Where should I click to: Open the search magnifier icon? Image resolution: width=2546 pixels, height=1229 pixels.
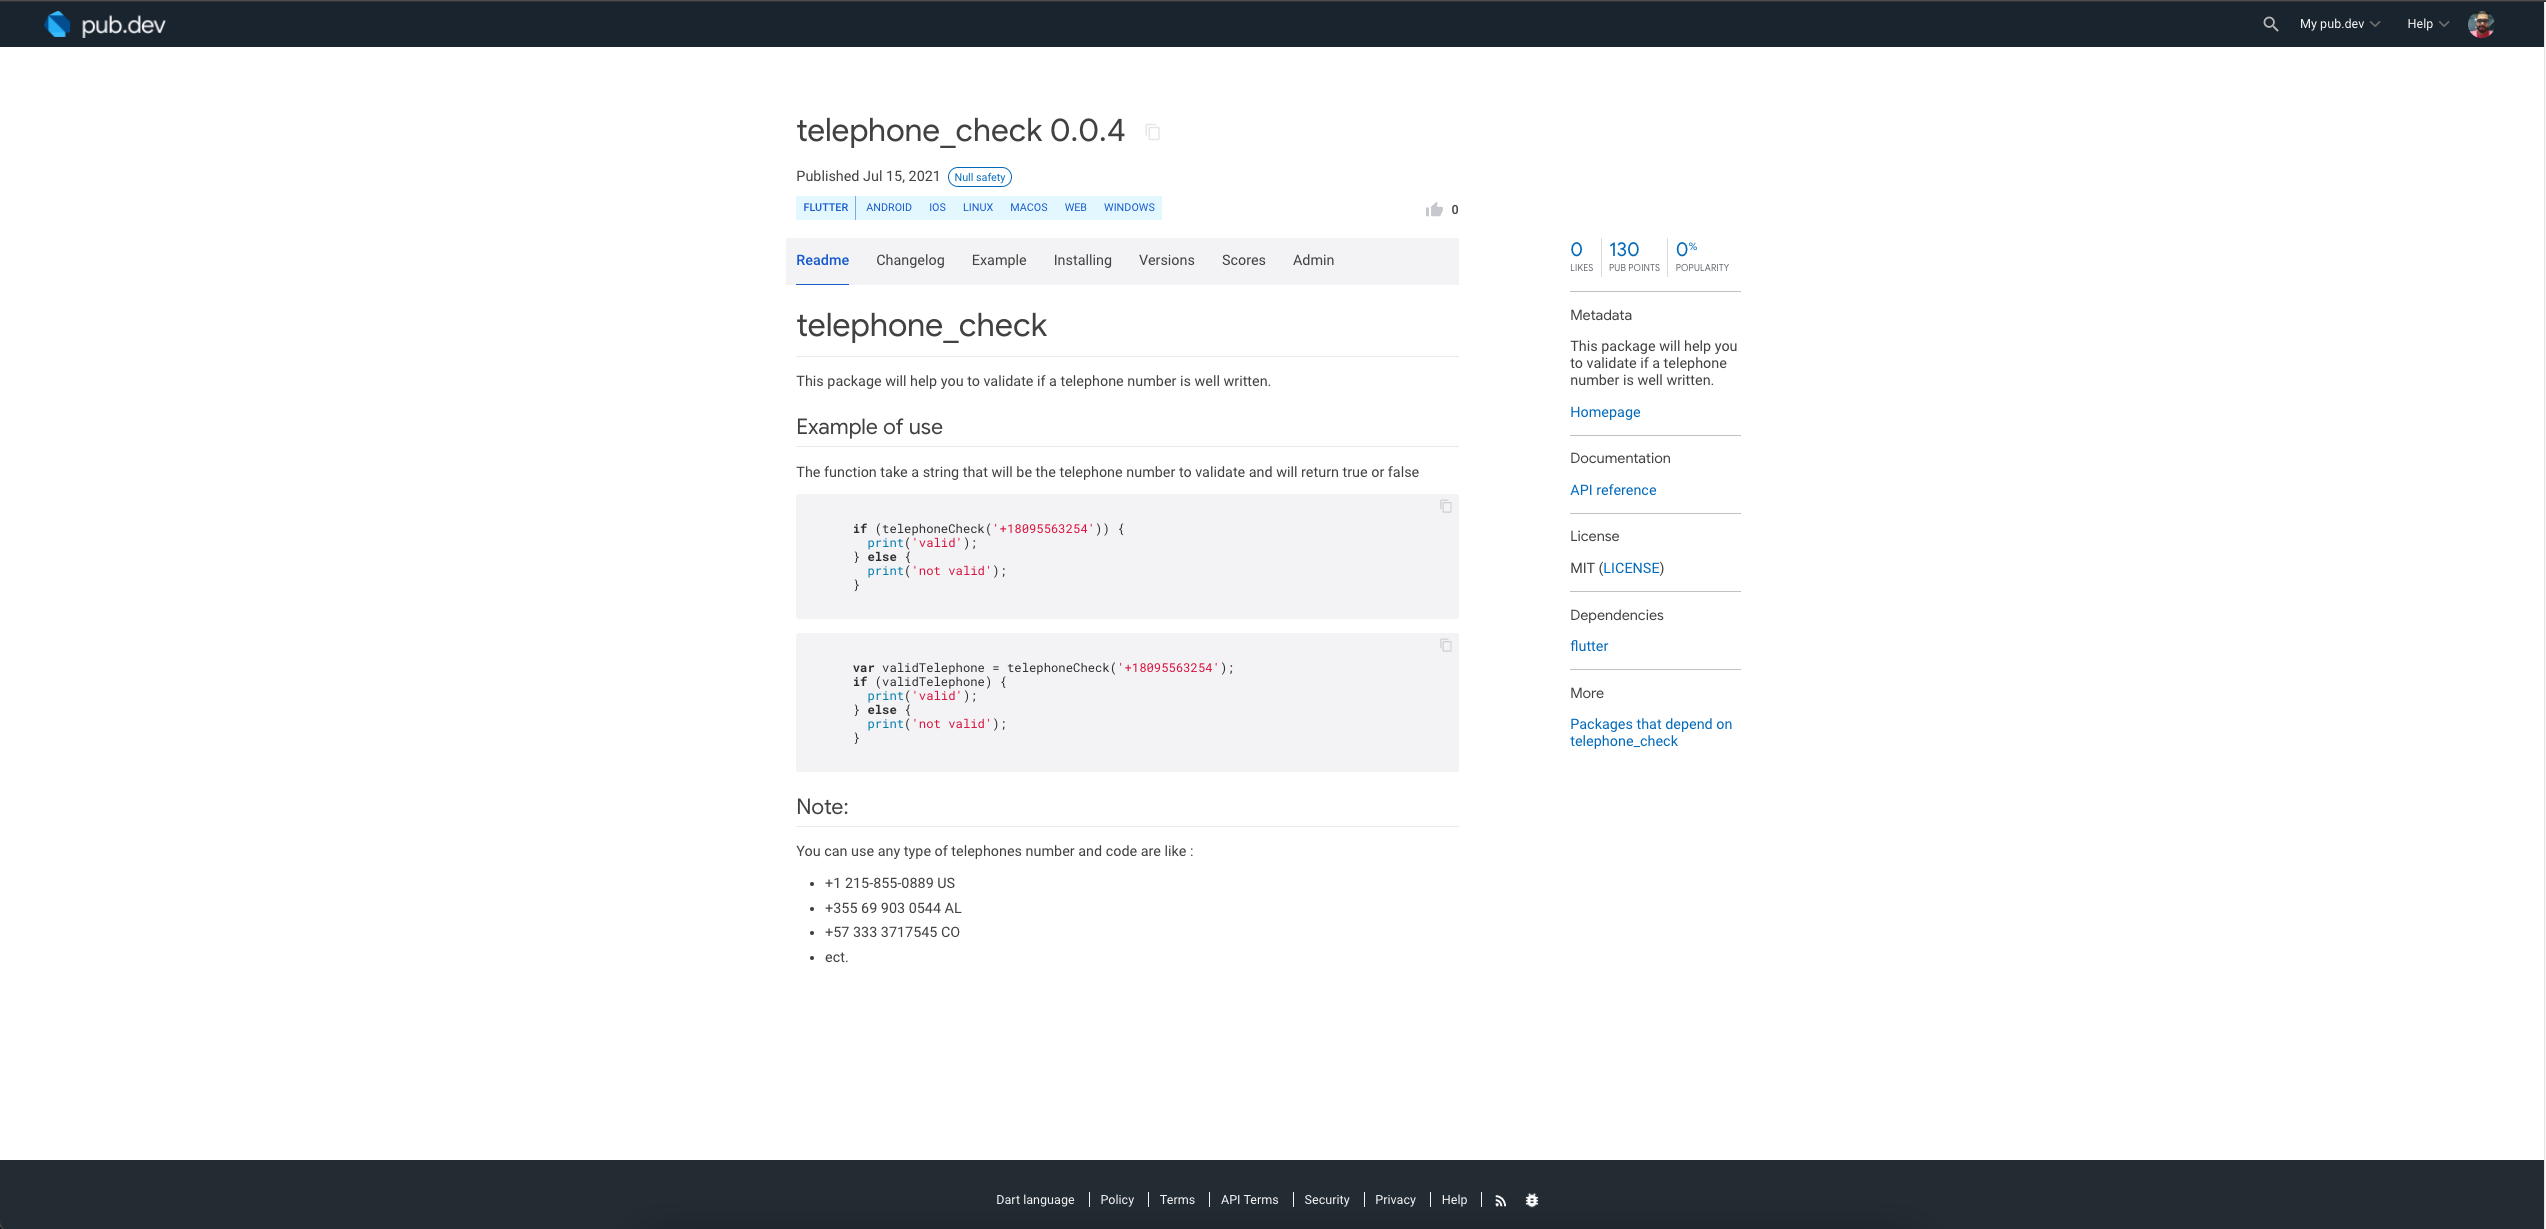(x=2270, y=24)
